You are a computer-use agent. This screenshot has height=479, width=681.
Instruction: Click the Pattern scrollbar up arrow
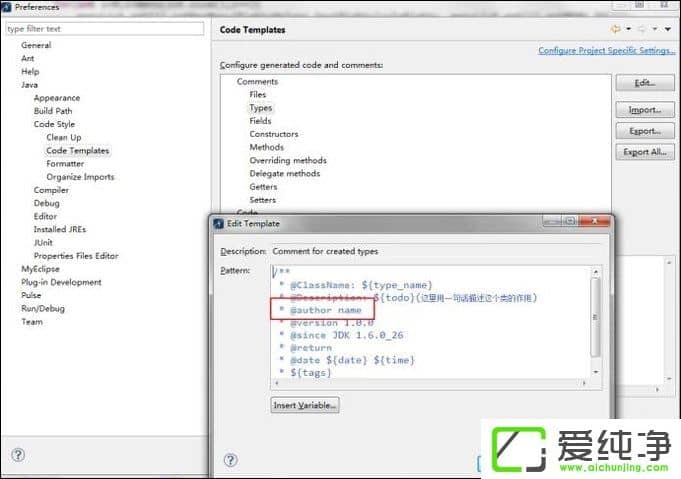(x=595, y=272)
